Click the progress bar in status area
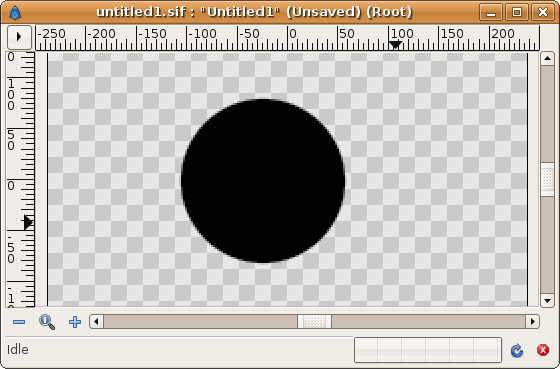The width and height of the screenshot is (560, 369). pos(428,350)
